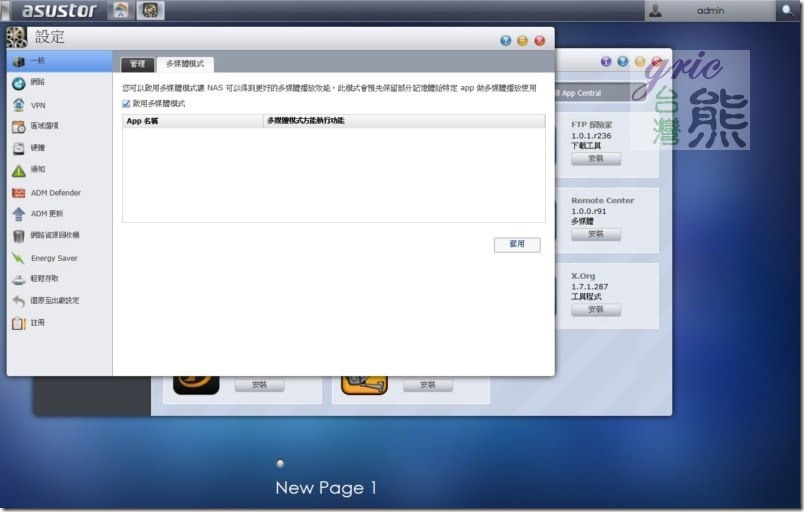Click the 設定 window title text

click(x=50, y=37)
